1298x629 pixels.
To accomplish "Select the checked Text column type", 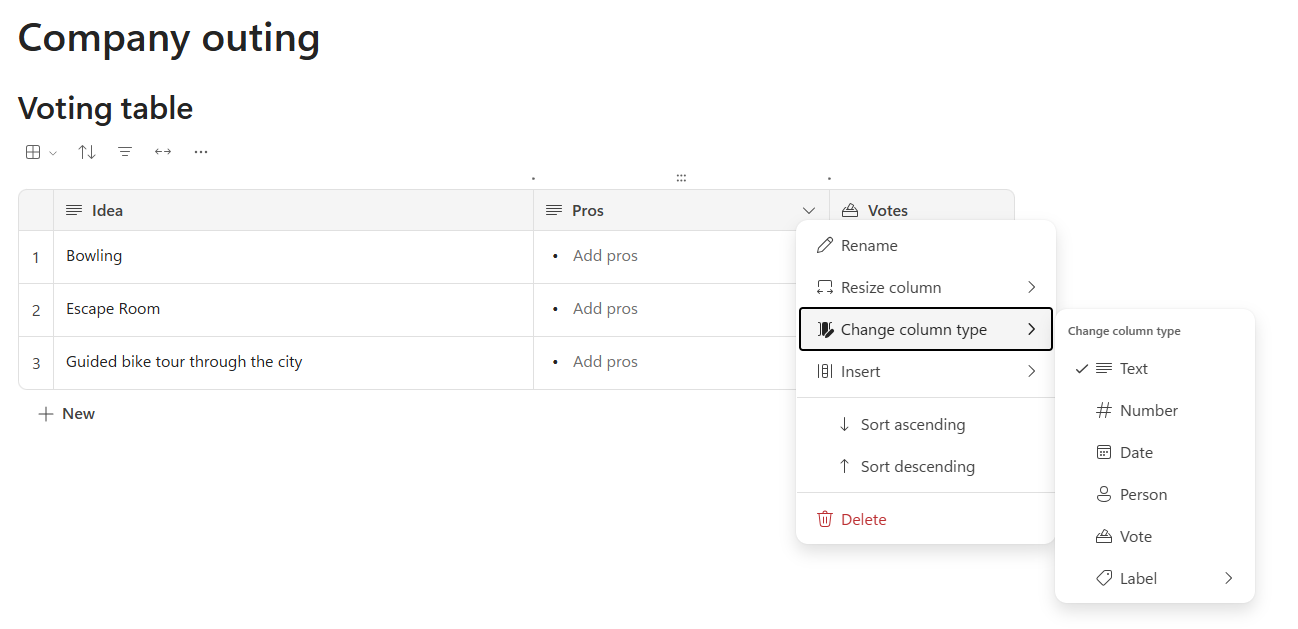I will 1133,369.
